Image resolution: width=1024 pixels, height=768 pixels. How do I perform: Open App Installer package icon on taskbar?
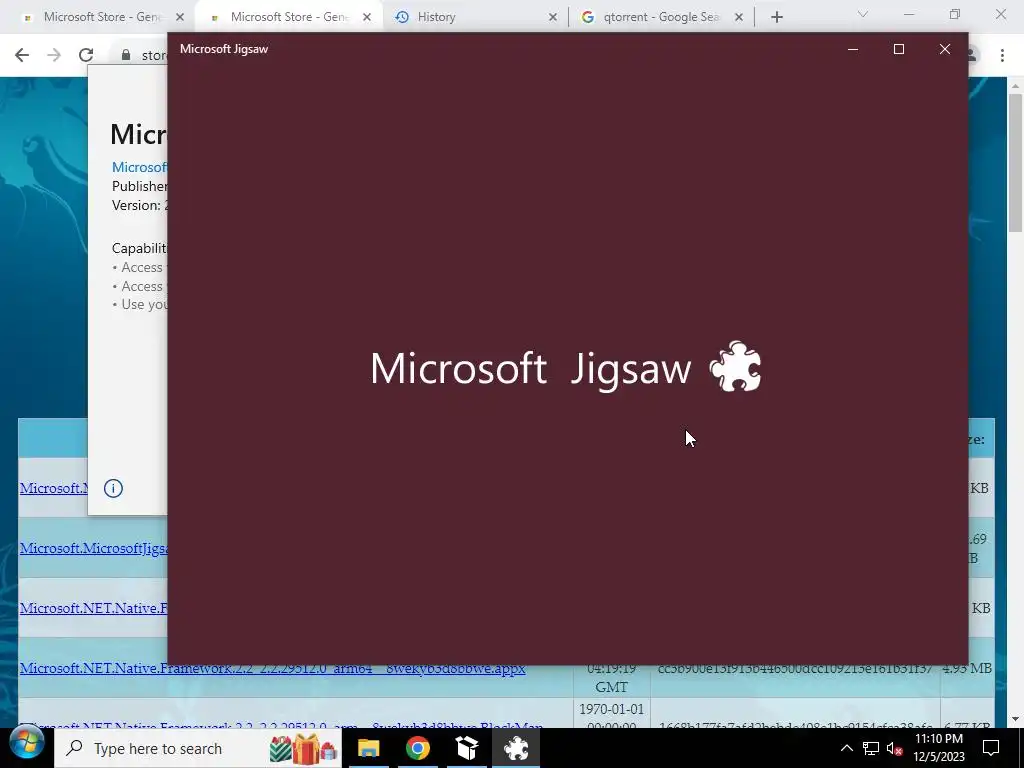pos(467,748)
